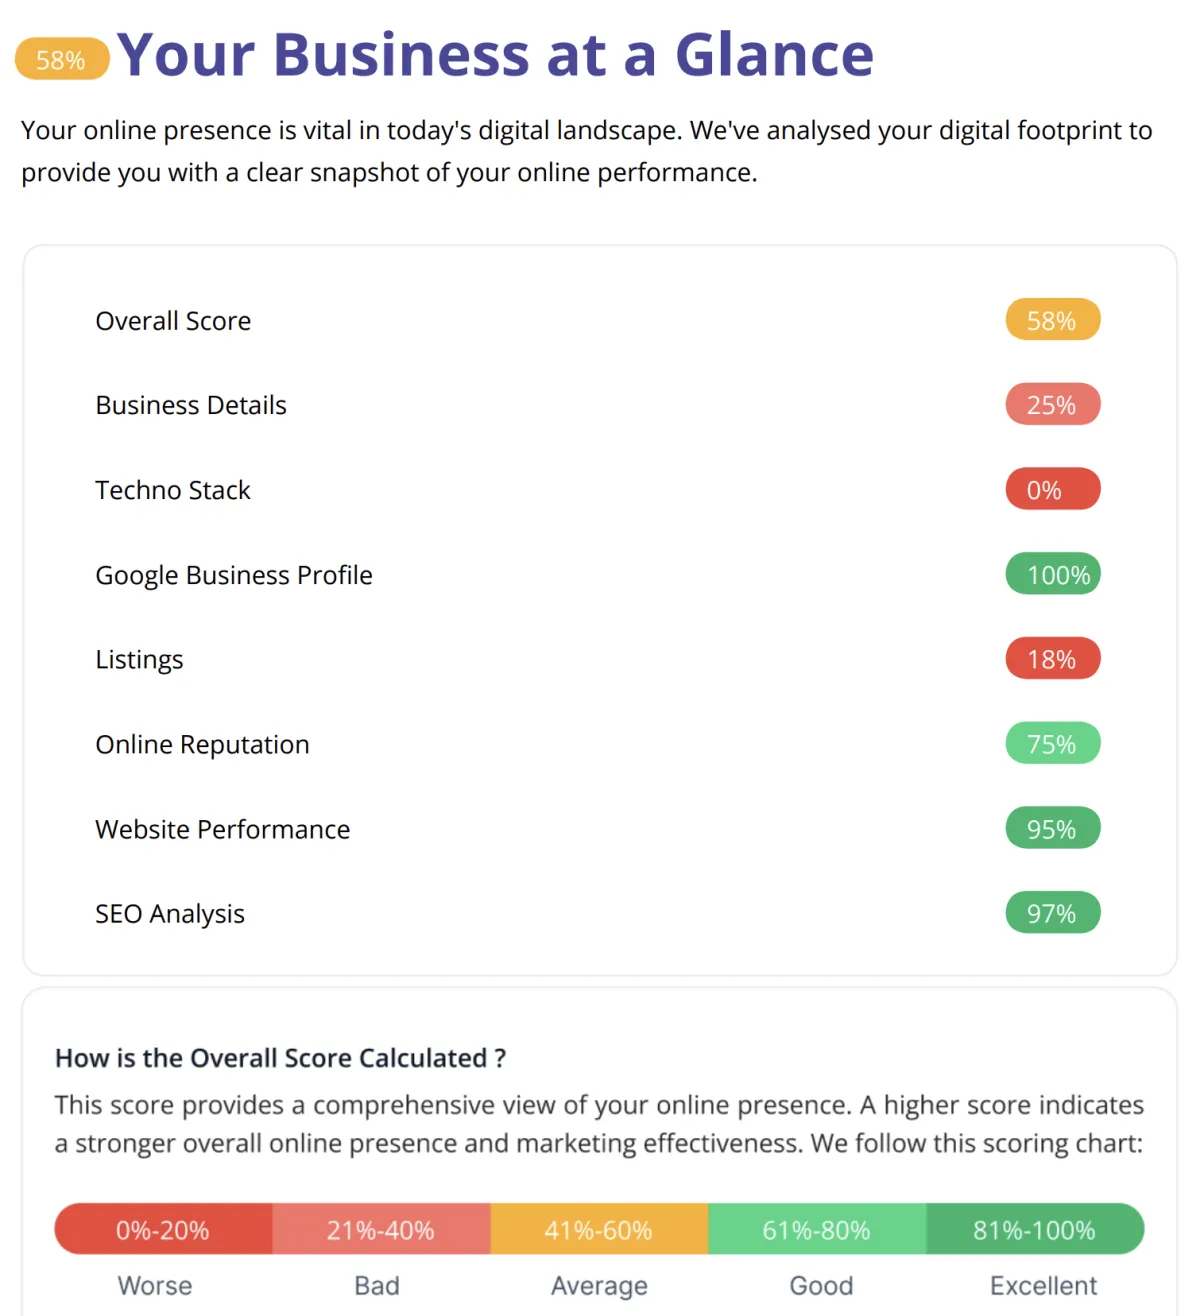Image resolution: width=1200 pixels, height=1316 pixels.
Task: Click the Business Details 25% badge
Action: click(1053, 404)
